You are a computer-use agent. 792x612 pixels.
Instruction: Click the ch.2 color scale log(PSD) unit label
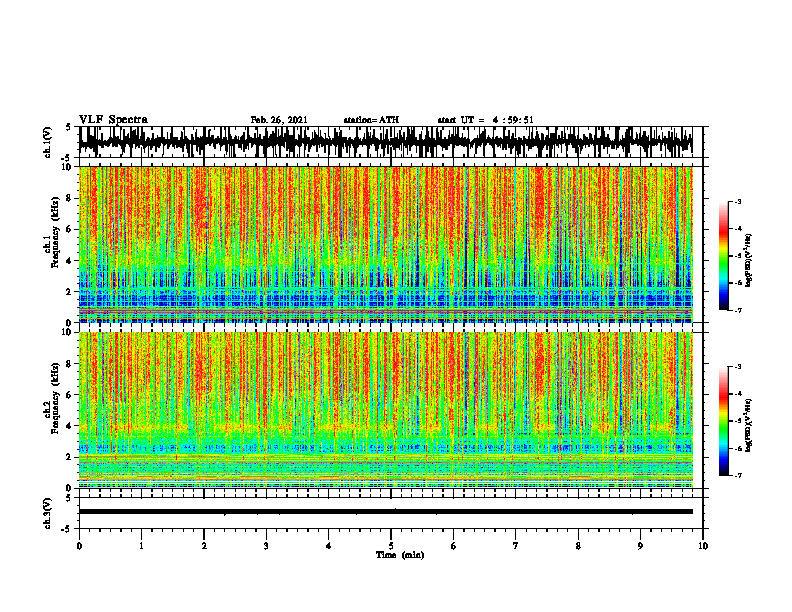coord(749,426)
